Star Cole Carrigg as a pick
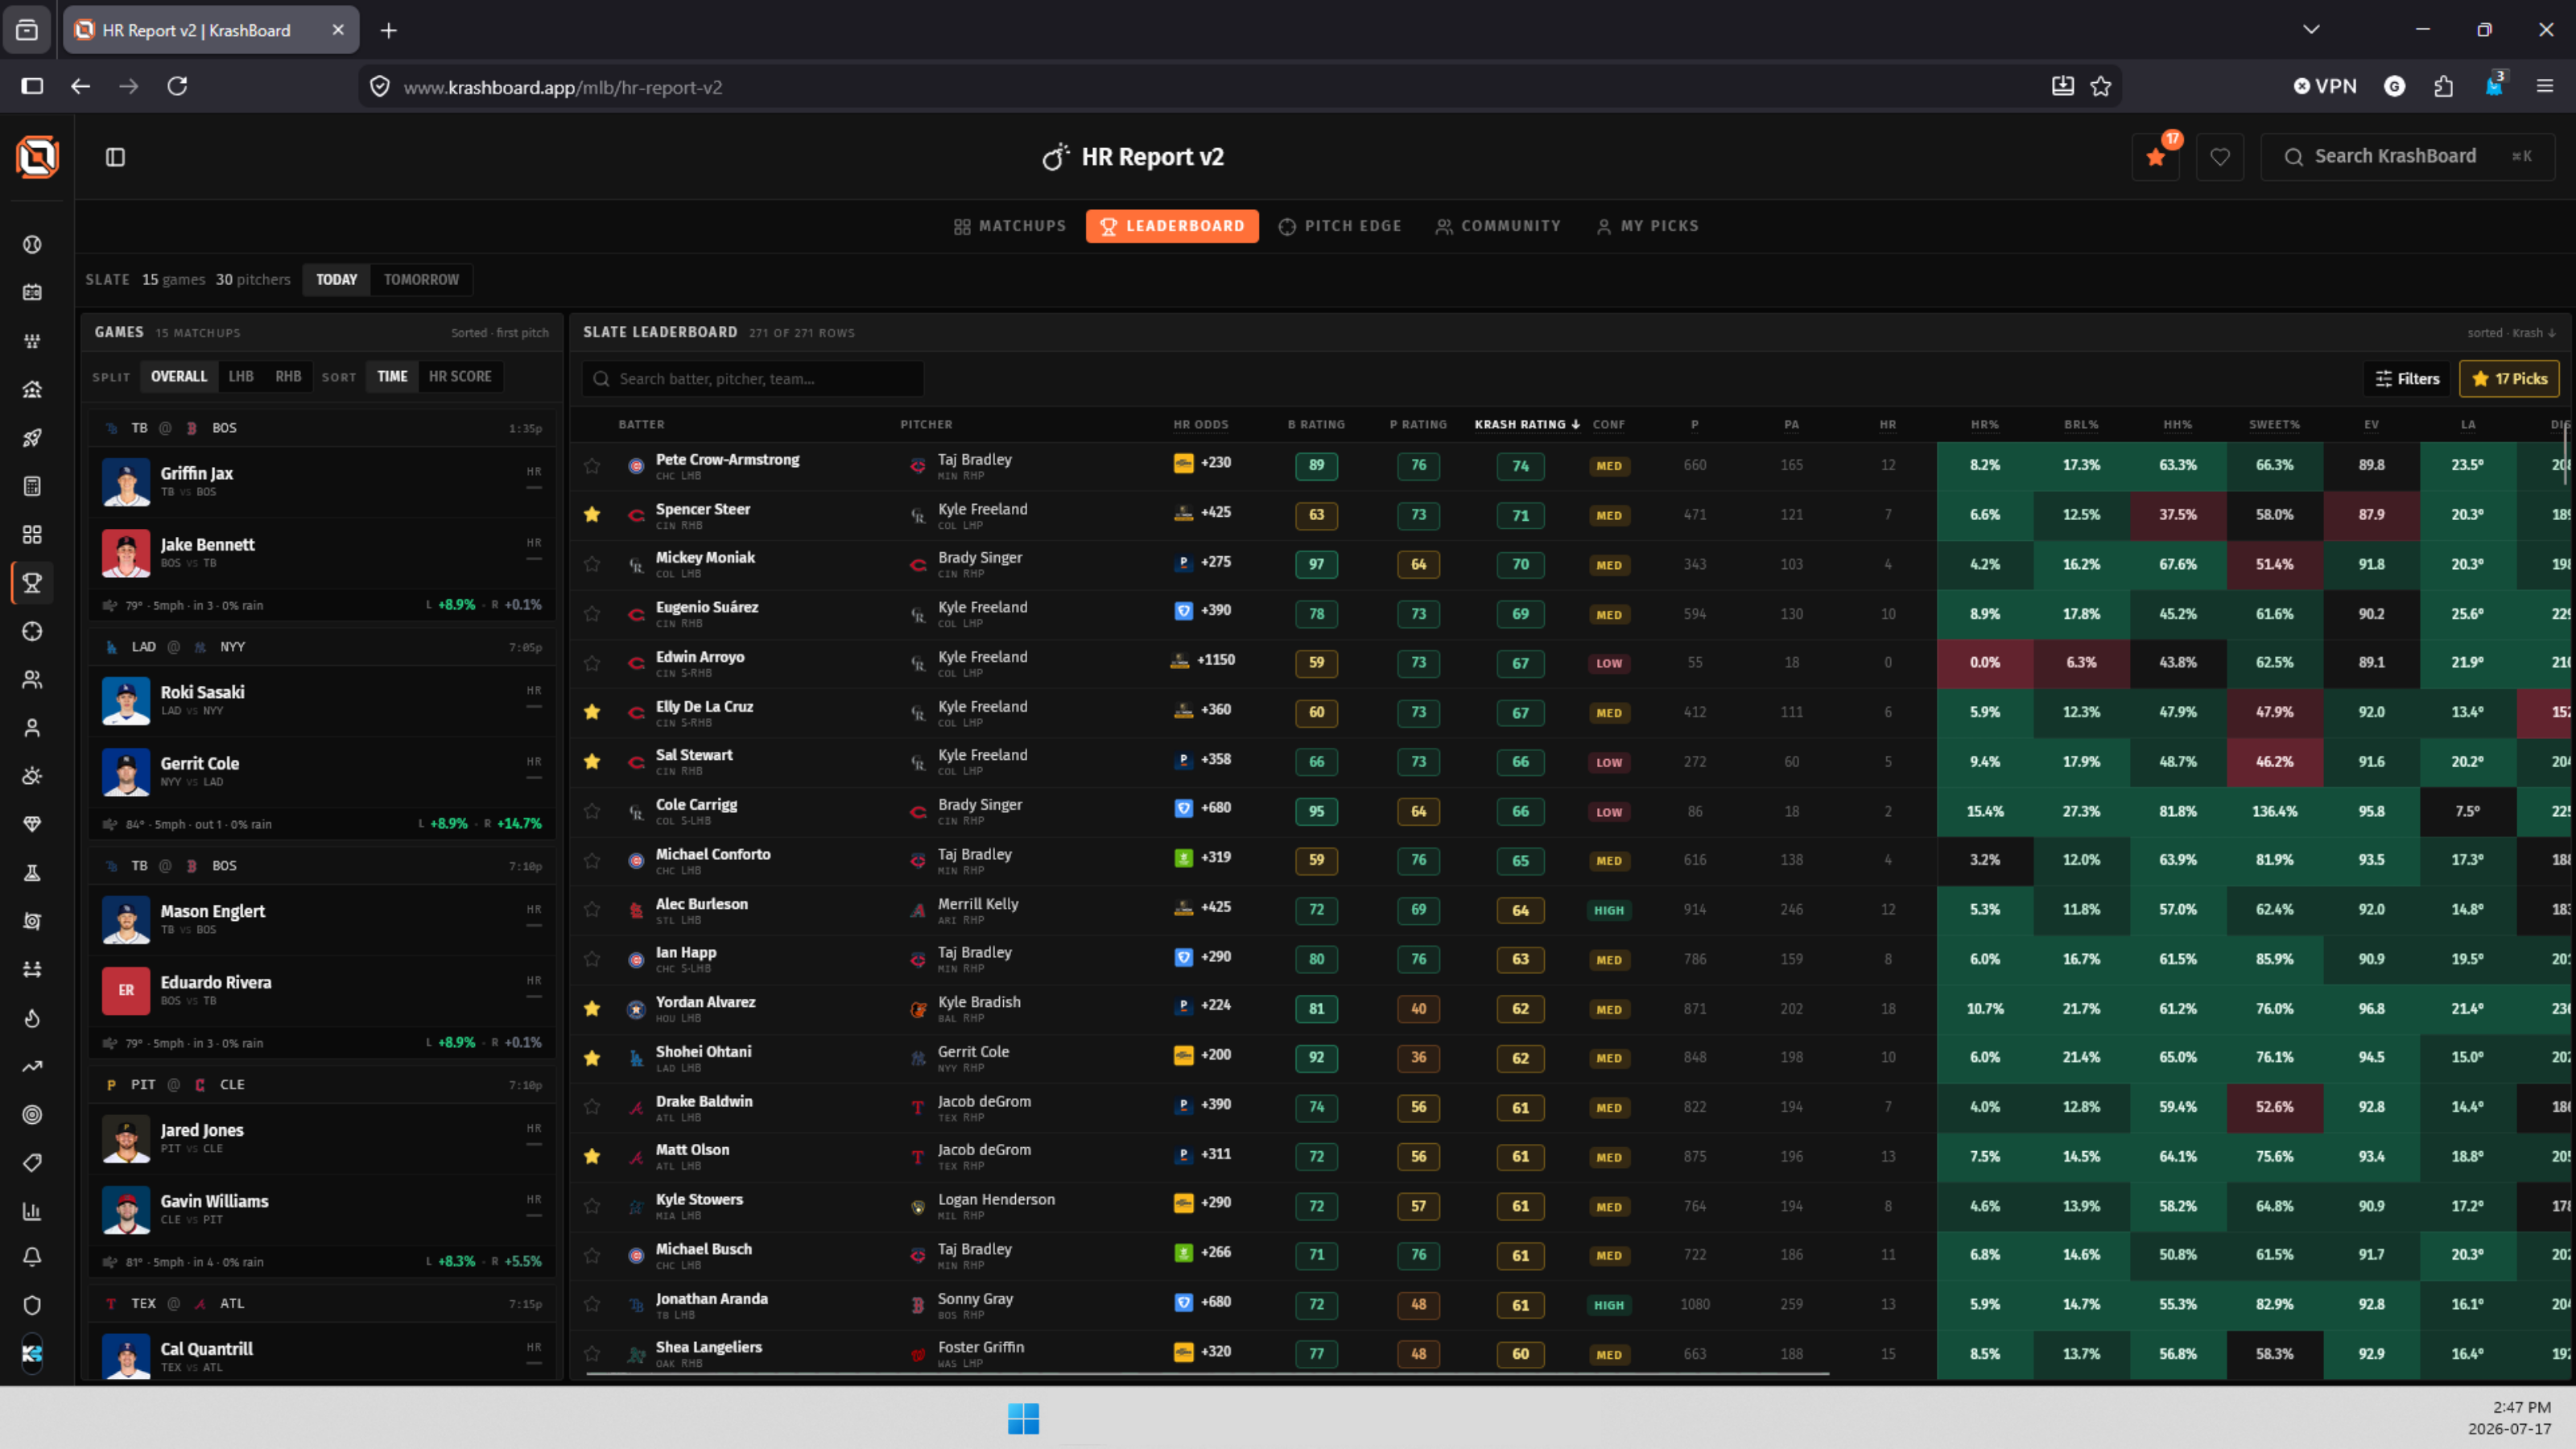This screenshot has height=1449, width=2576. click(x=592, y=811)
